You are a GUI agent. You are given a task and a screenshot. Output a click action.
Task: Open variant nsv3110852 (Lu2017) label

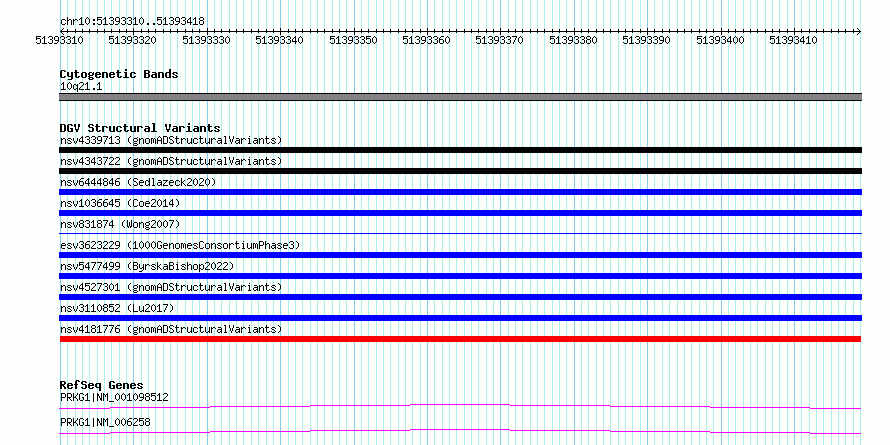tap(117, 308)
